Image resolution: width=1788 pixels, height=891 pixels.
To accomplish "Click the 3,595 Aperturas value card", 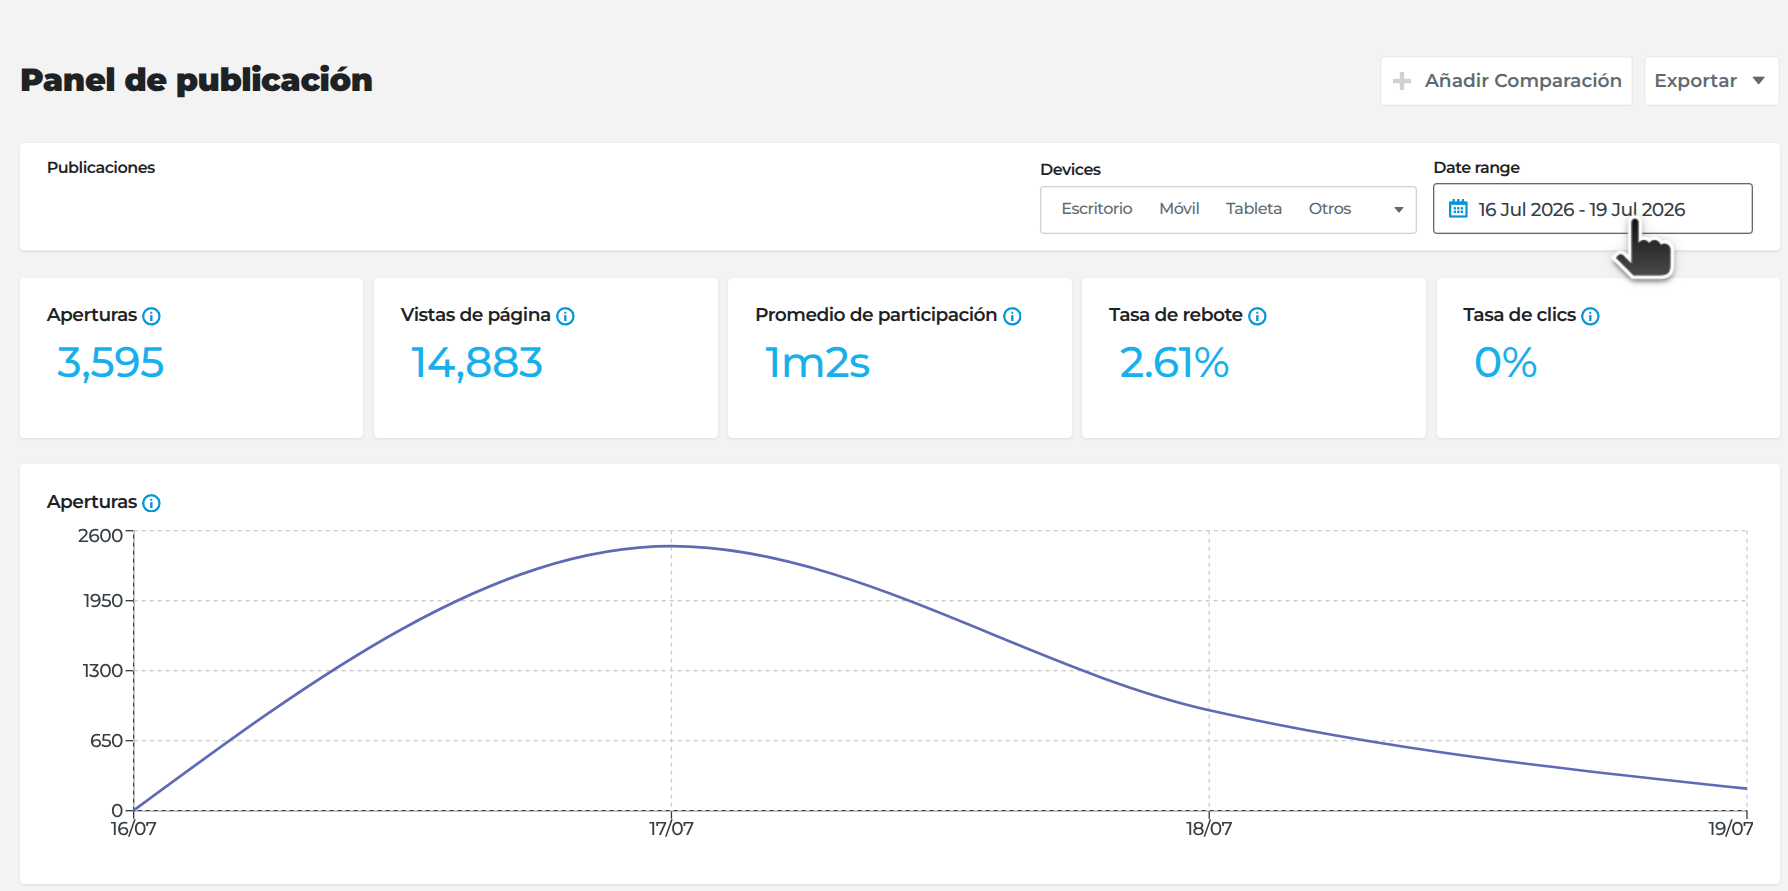I will 191,358.
